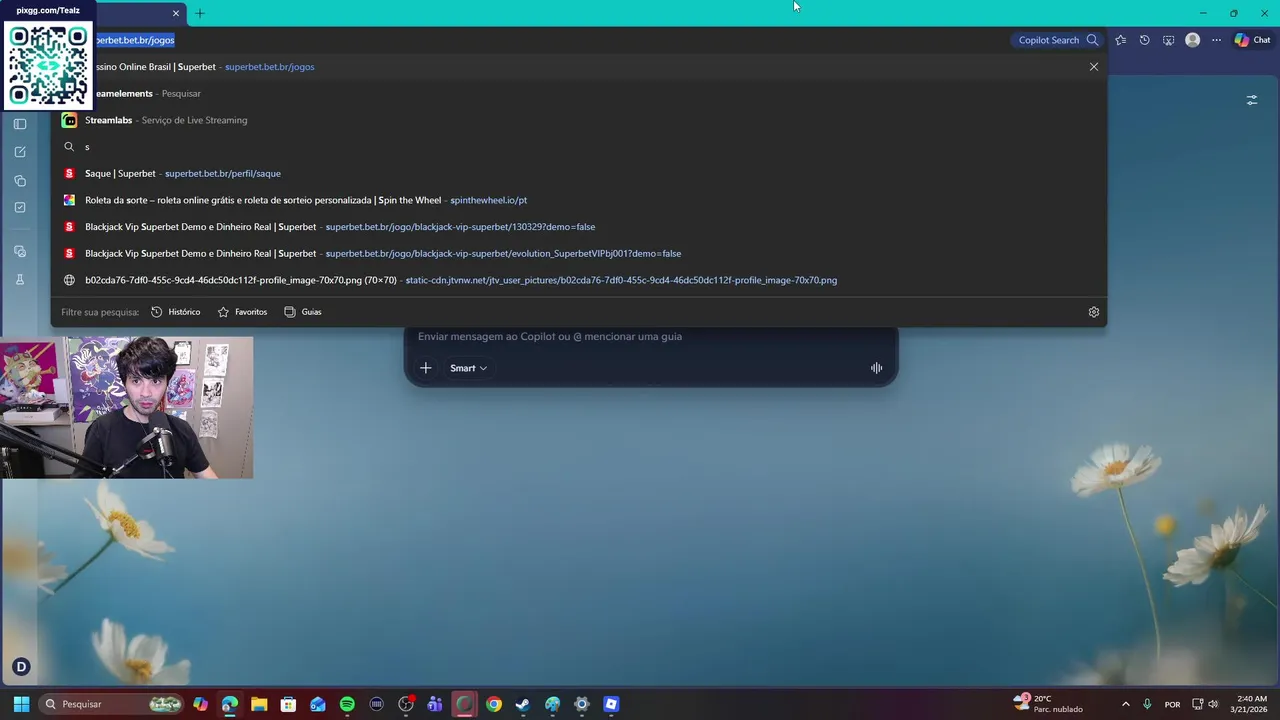The image size is (1280, 720).
Task: Open the weather widget showing 20°C
Action: [x=1048, y=704]
